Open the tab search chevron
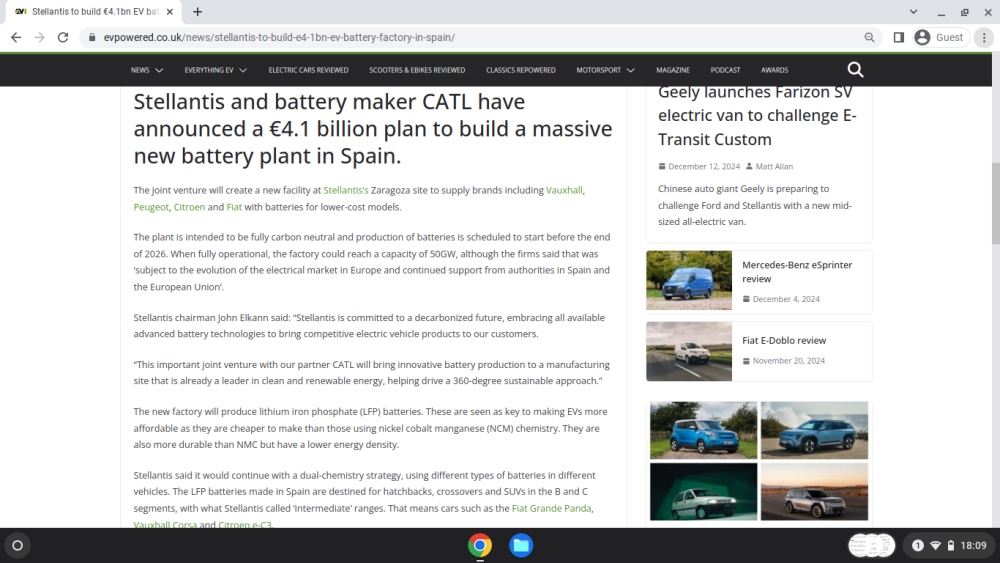The width and height of the screenshot is (1000, 563). coord(913,11)
